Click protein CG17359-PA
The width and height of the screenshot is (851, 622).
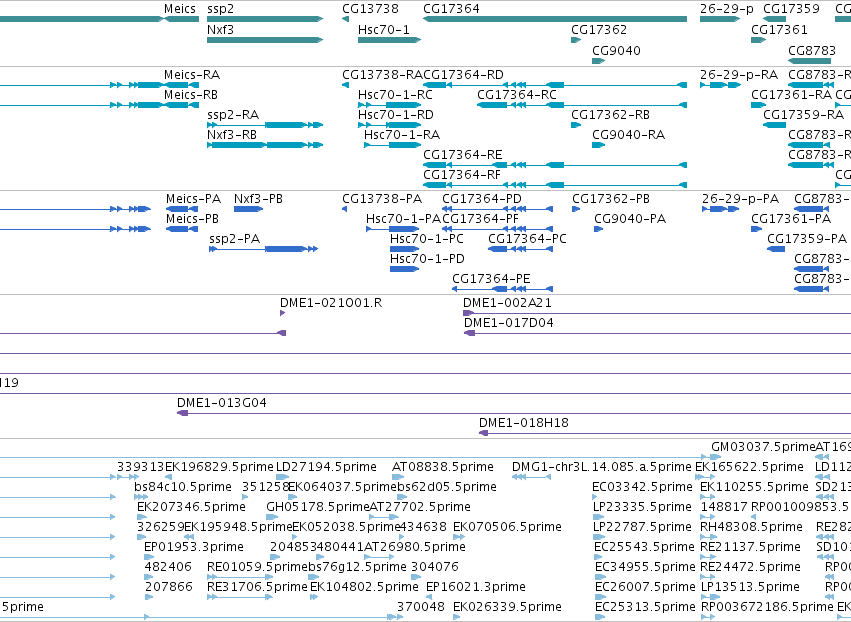coord(807,239)
